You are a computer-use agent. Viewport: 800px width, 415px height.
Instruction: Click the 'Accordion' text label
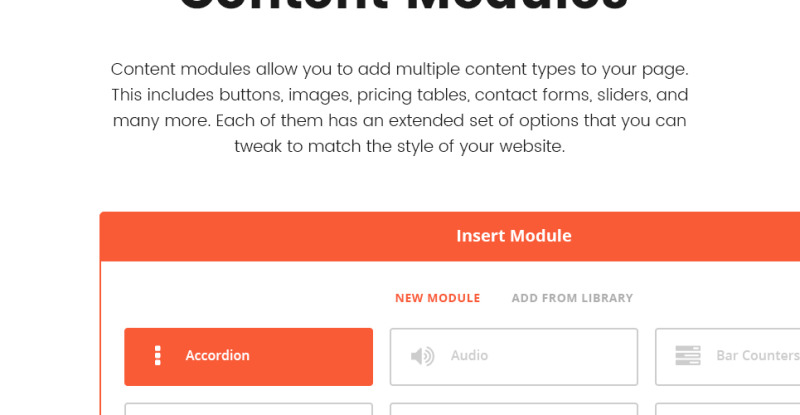click(217, 355)
